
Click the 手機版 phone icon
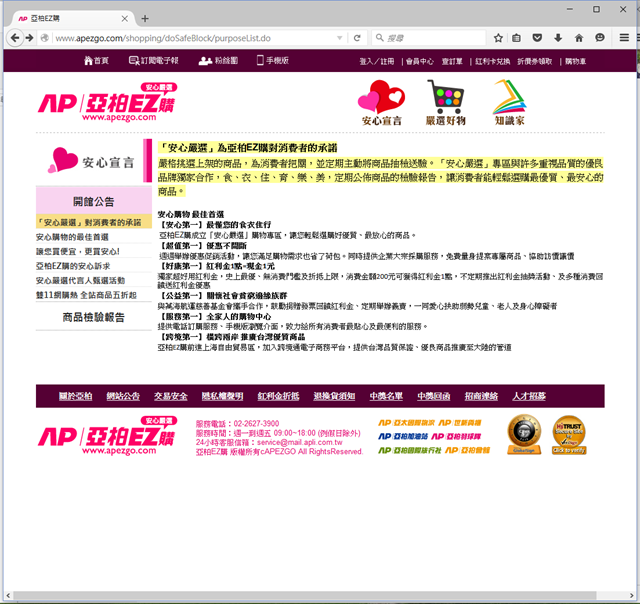(x=260, y=60)
